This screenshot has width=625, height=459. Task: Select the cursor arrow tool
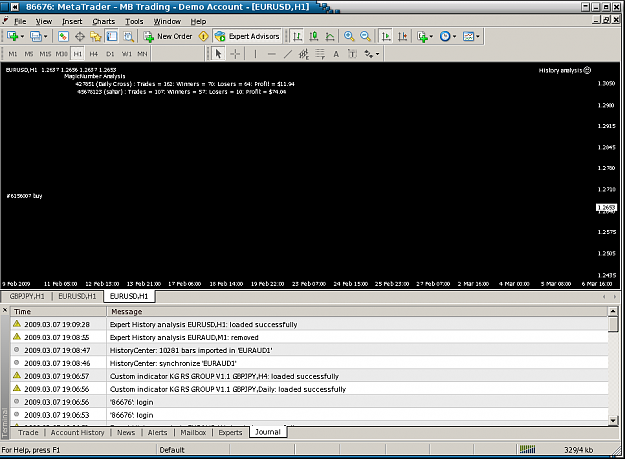point(218,54)
